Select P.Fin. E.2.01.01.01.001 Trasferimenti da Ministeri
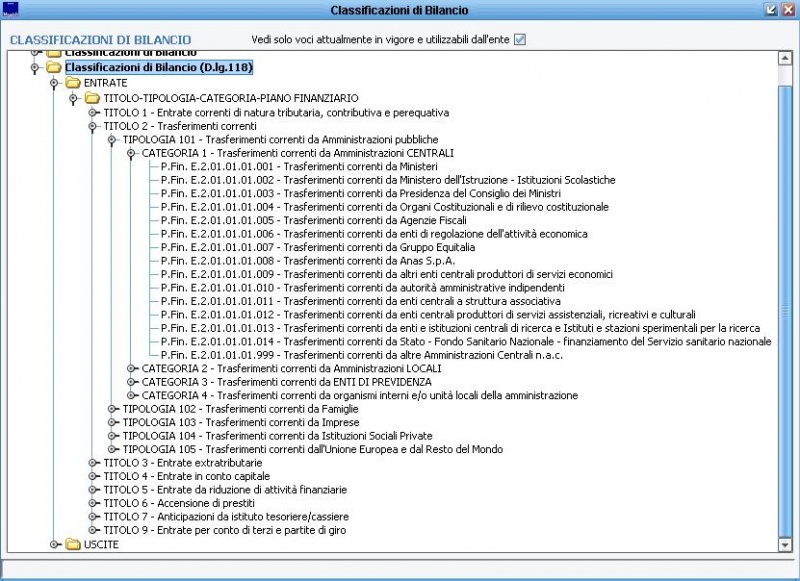Screen dimensions: 800x581 (x=299, y=166)
